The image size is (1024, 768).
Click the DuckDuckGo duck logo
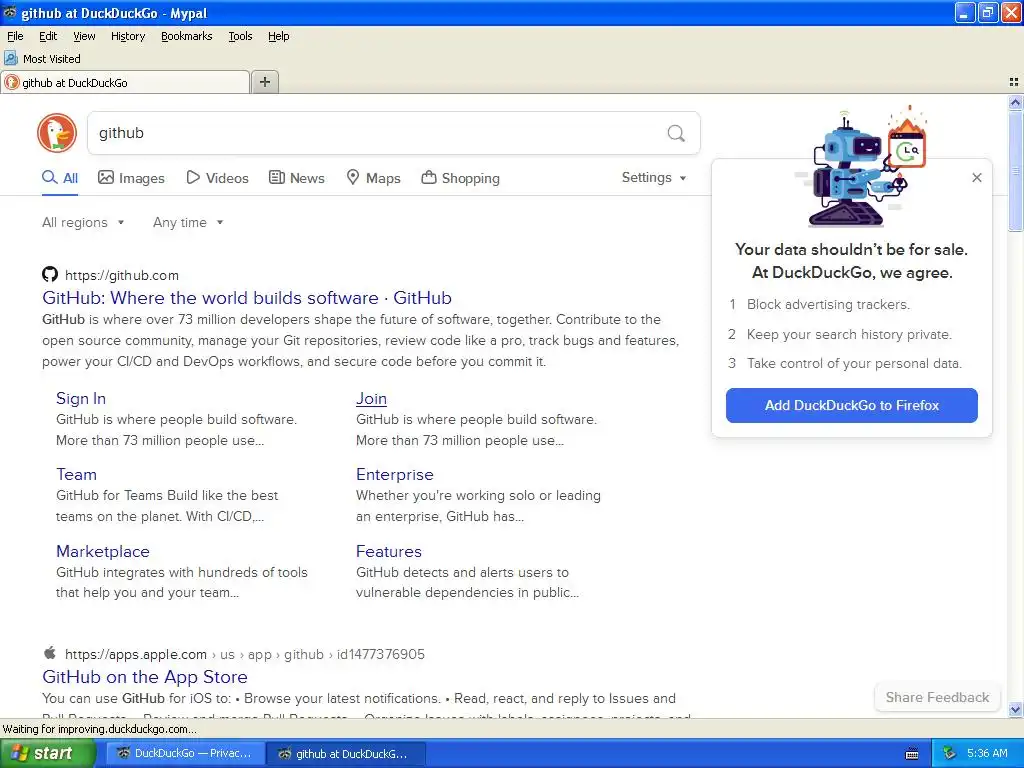pos(57,133)
